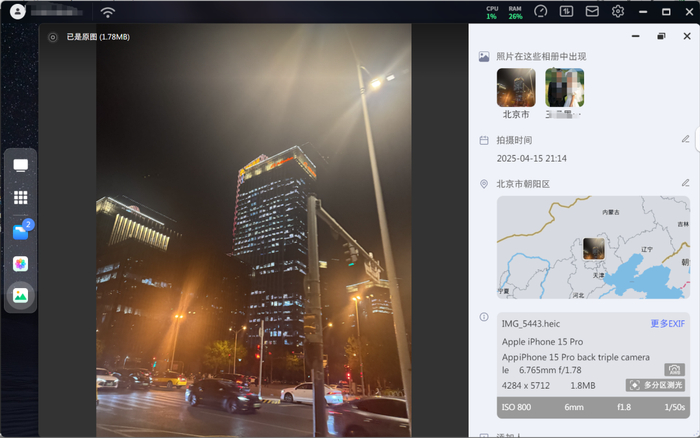Close the photo info panel
700x438 pixels.
(x=687, y=36)
